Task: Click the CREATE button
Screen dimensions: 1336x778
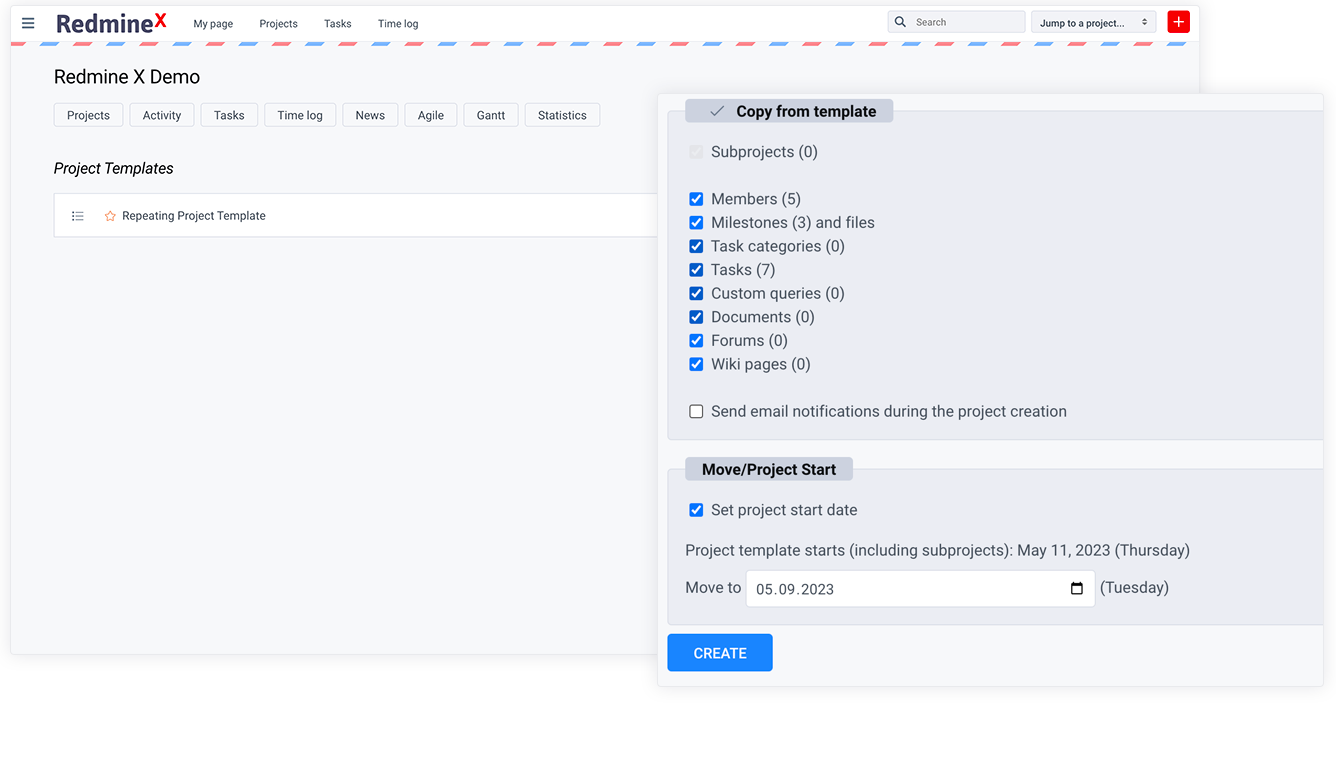Action: click(x=720, y=653)
